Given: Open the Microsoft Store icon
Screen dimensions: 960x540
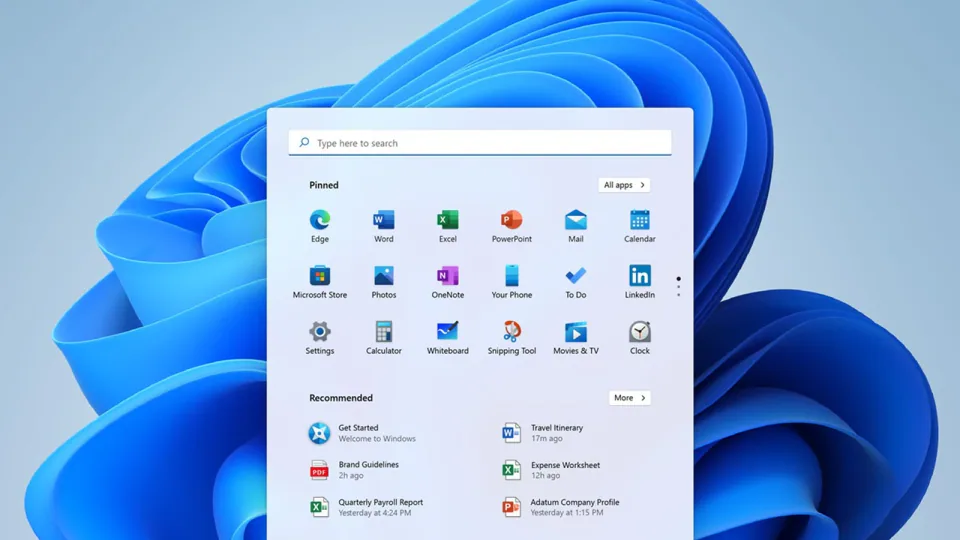Looking at the screenshot, I should tap(320, 276).
